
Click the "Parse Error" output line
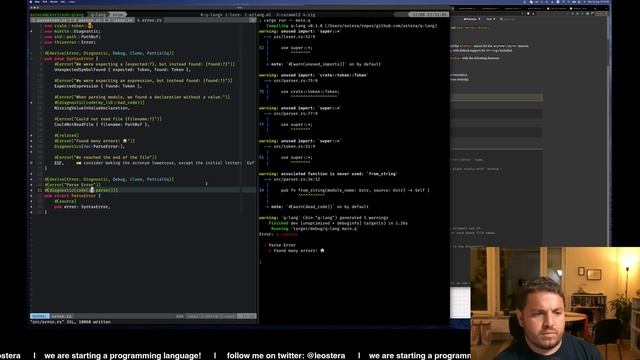(282, 245)
